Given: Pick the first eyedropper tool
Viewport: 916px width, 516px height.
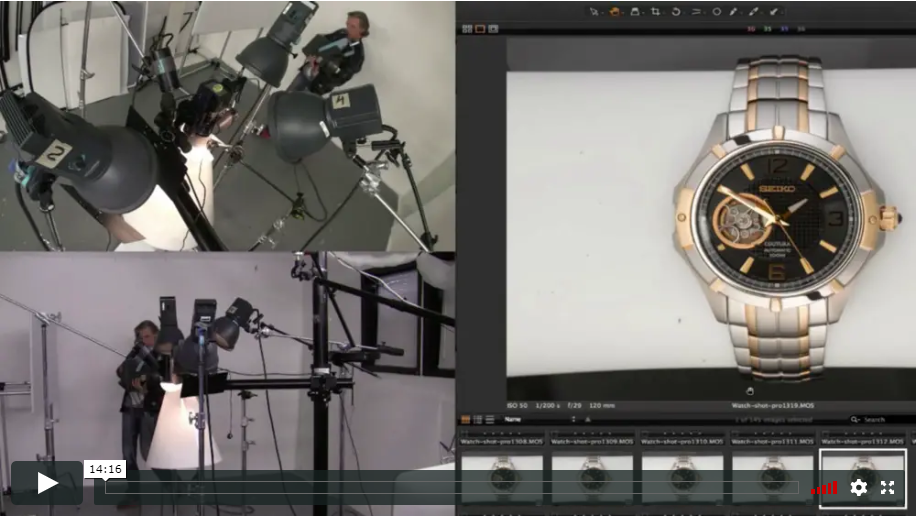Looking at the screenshot, I should (x=734, y=12).
